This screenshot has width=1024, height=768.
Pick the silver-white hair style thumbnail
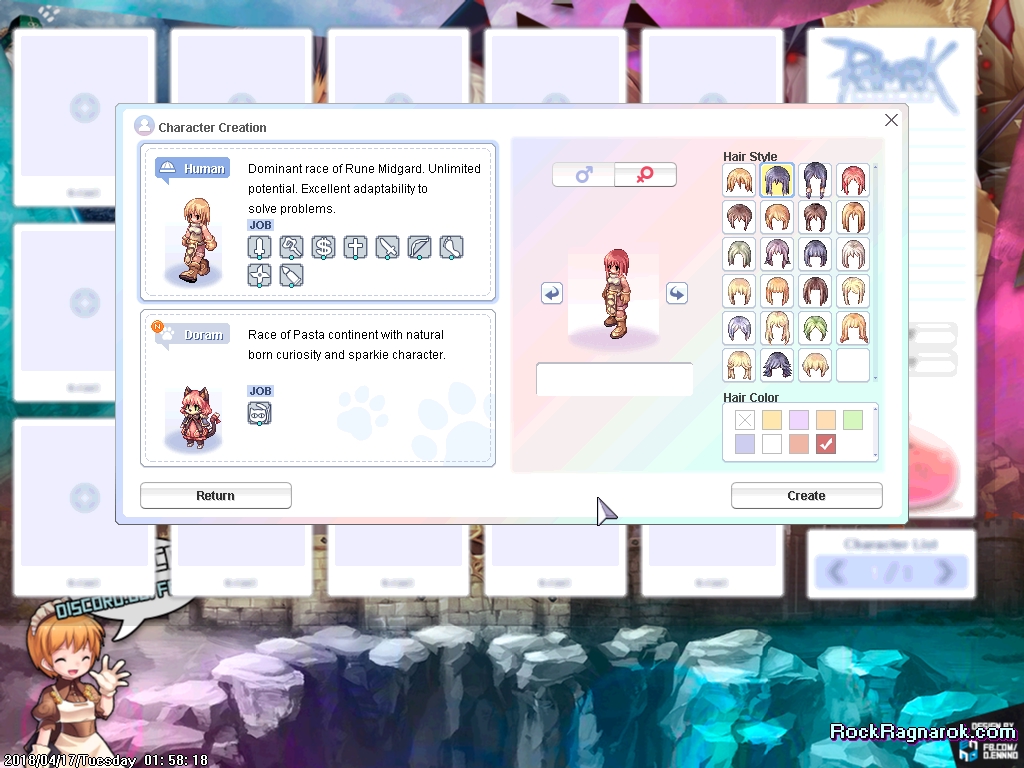point(853,255)
